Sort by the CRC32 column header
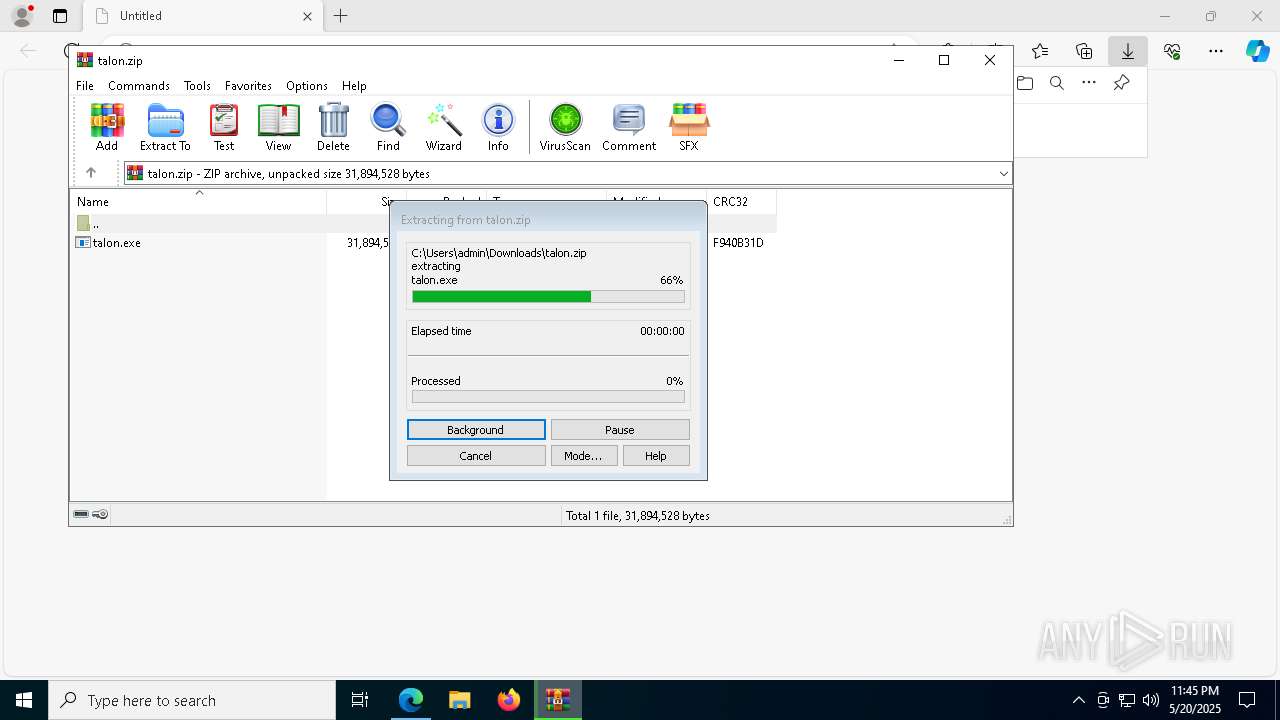 click(741, 202)
